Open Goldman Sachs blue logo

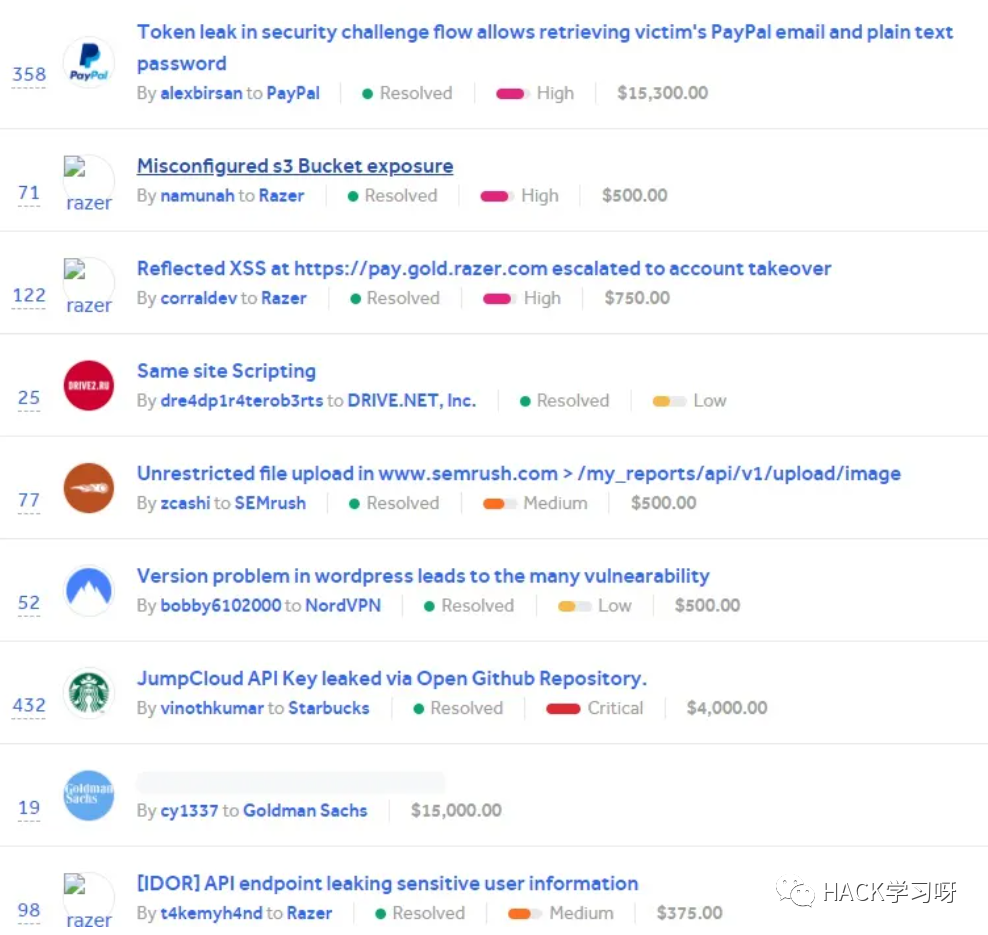(89, 796)
